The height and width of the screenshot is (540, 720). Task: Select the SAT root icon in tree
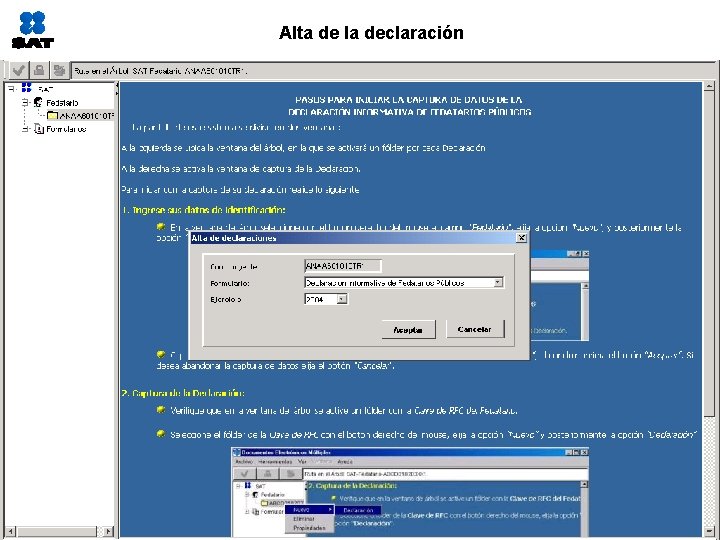click(27, 88)
